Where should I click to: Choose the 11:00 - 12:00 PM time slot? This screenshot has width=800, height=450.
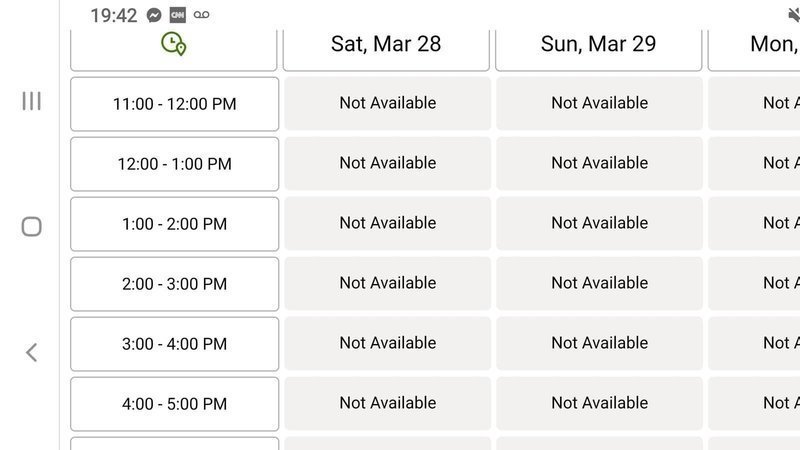point(174,104)
